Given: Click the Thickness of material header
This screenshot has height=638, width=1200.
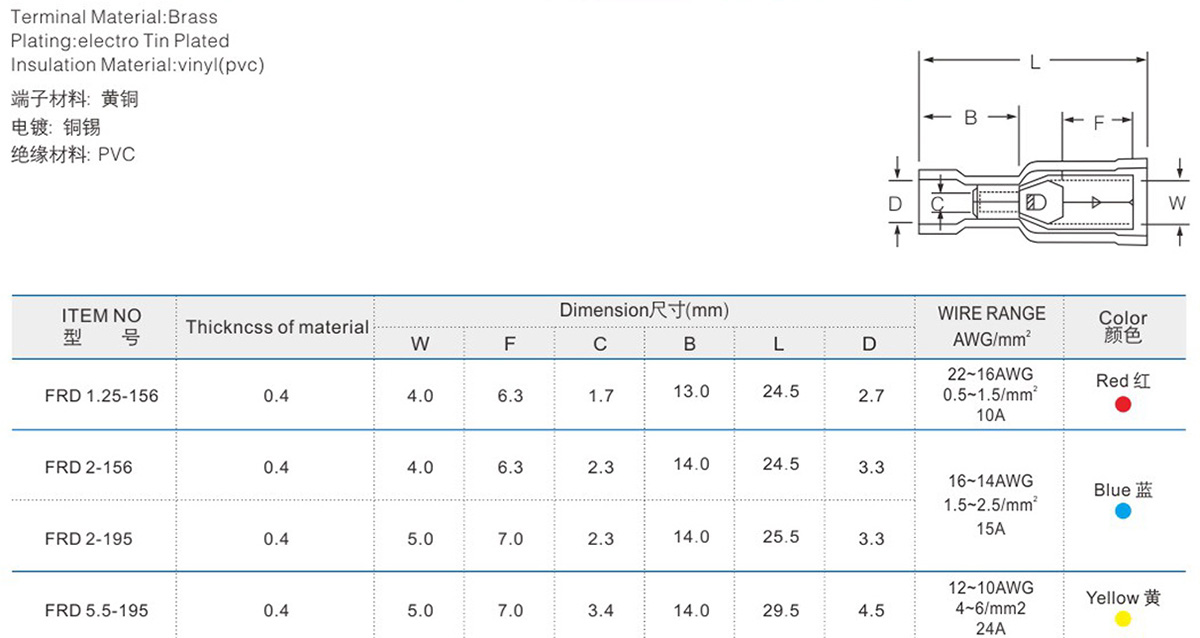Looking at the screenshot, I should (x=277, y=327).
